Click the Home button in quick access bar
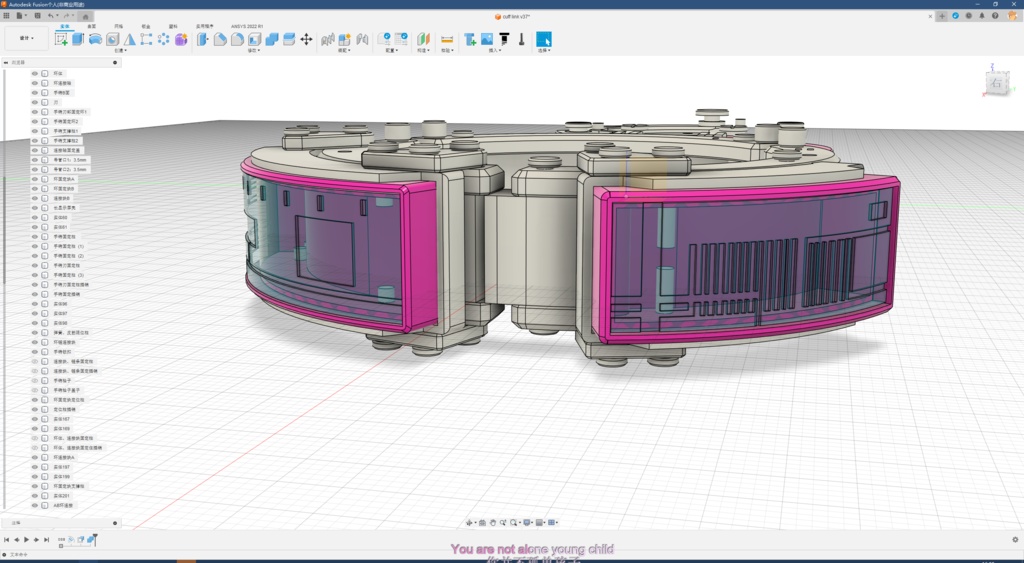The image size is (1024, 563). tap(85, 16)
